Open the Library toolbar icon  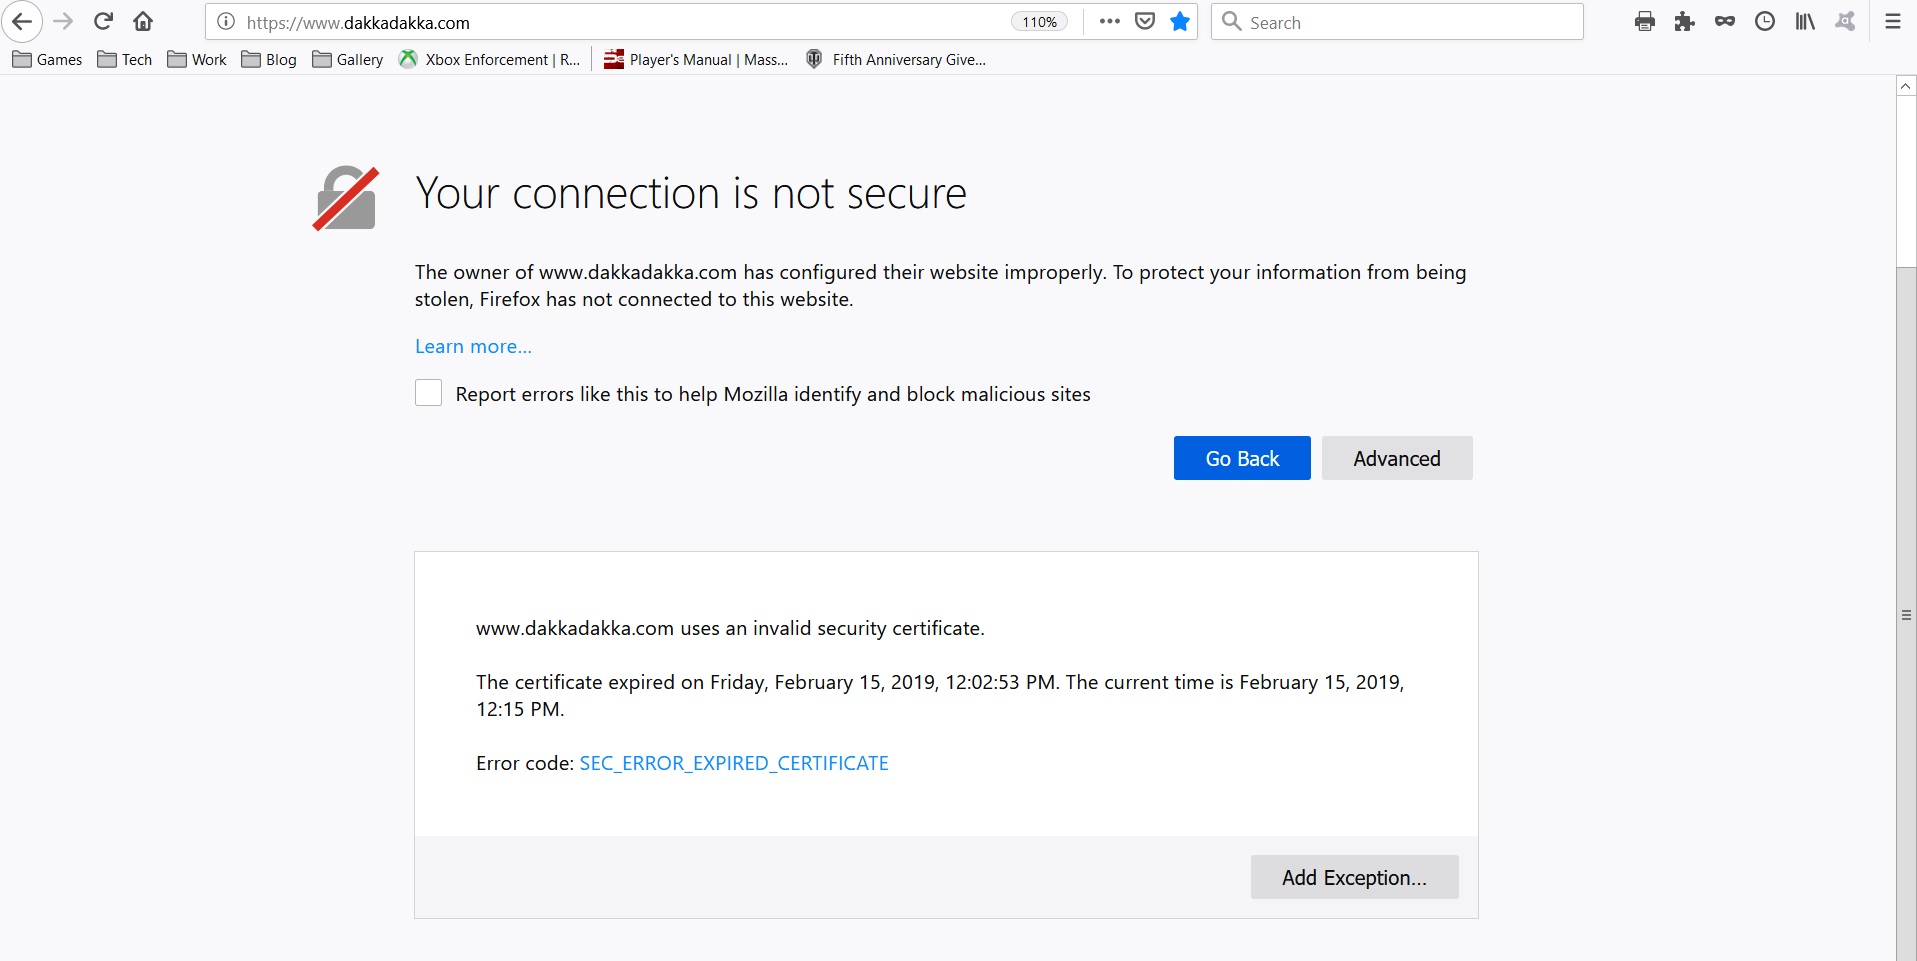[1804, 22]
